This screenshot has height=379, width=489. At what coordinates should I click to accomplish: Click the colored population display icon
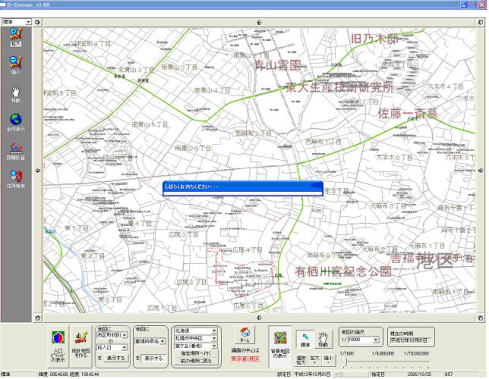tap(58, 346)
